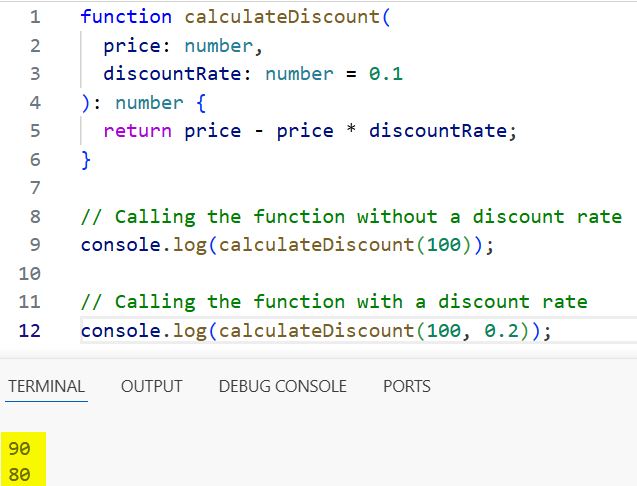Open the DEBUG CONSOLE tab
The height and width of the screenshot is (486, 637).
click(282, 386)
